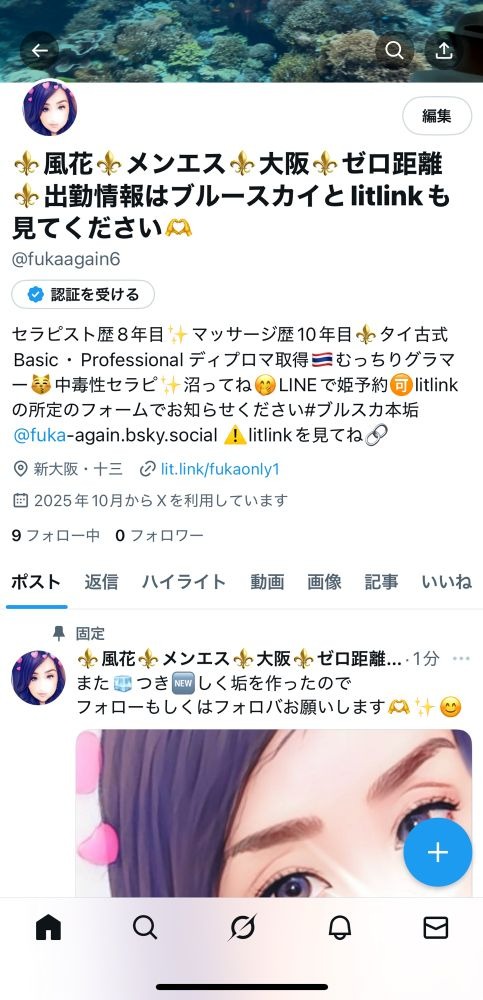The width and height of the screenshot is (483, 1000).
Task: Select the 画像 tab
Action: [324, 582]
